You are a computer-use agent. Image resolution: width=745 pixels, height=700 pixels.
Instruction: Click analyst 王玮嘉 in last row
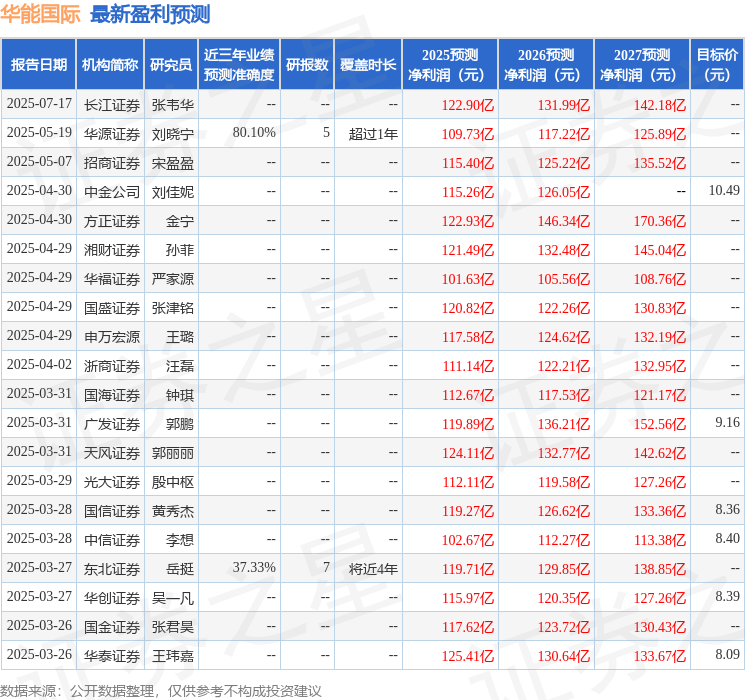pos(172,656)
